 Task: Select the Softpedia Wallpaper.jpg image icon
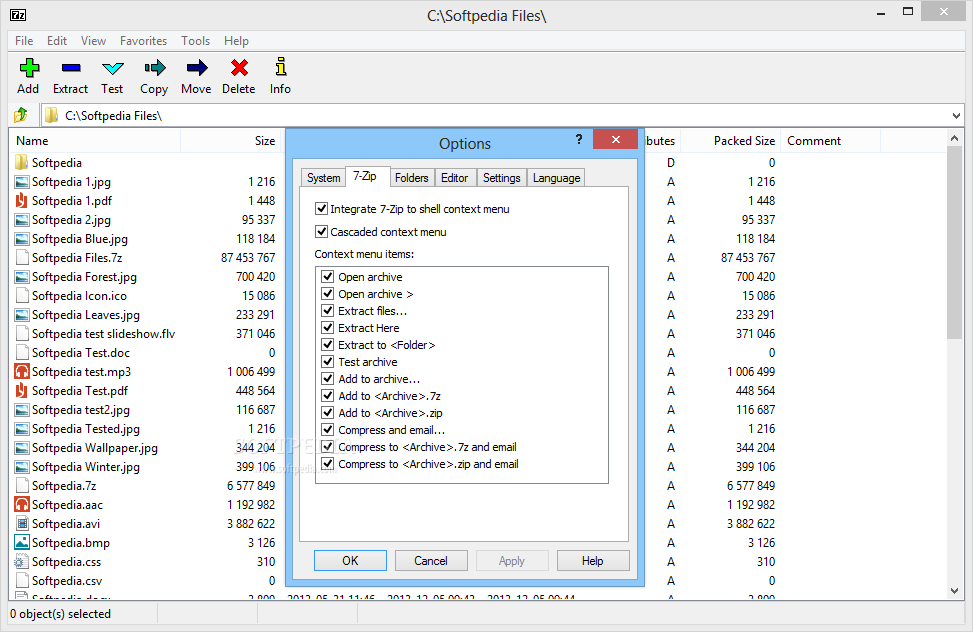coord(22,448)
